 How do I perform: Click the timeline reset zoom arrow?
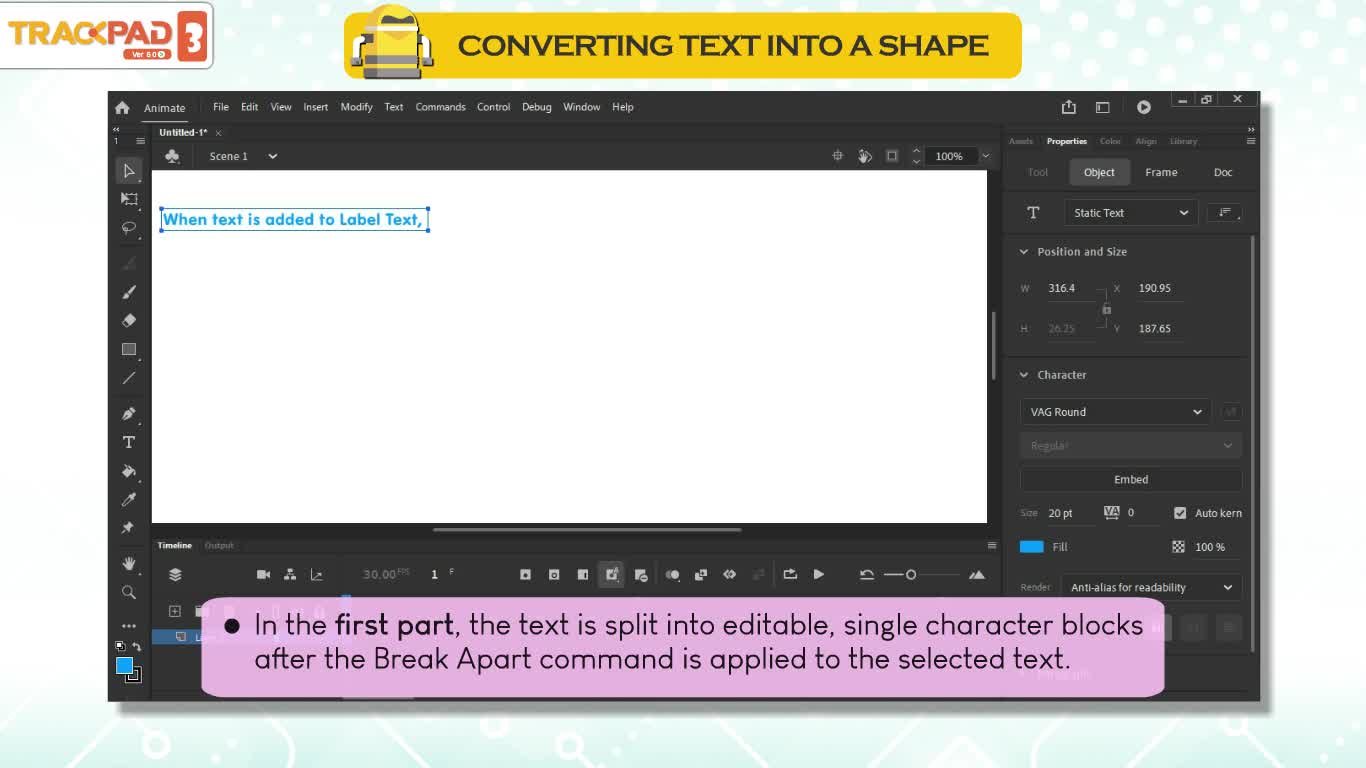coord(867,574)
